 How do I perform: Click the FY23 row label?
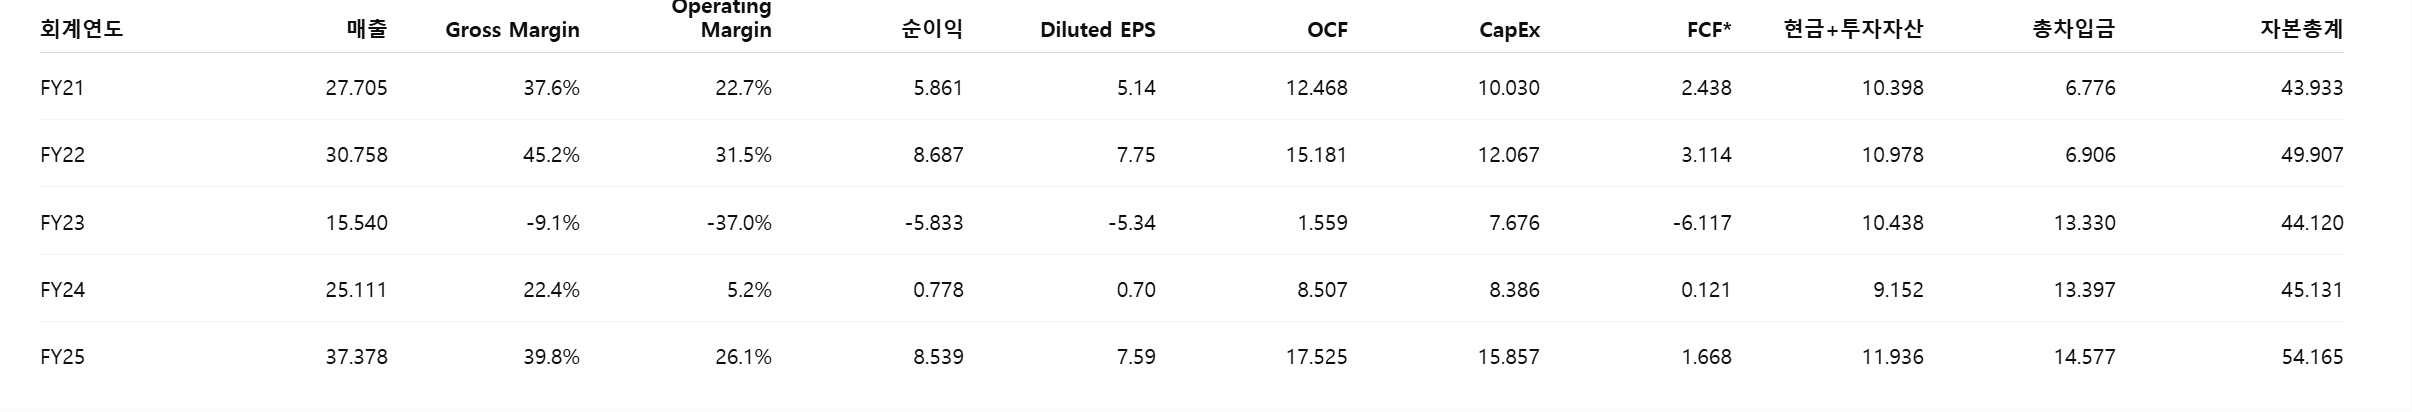point(62,223)
